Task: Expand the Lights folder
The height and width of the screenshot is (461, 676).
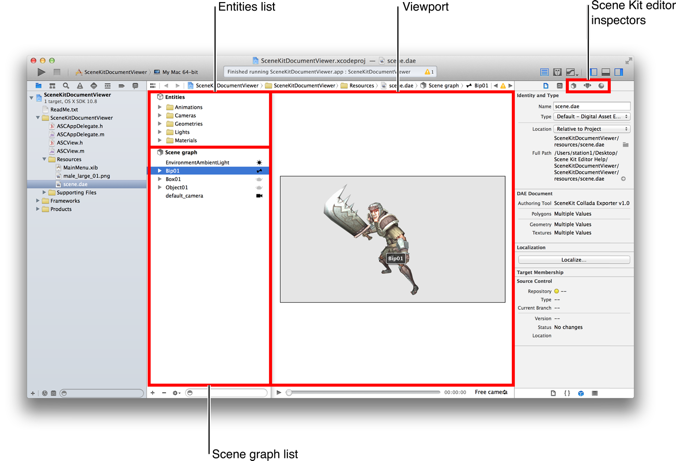Action: pos(160,132)
